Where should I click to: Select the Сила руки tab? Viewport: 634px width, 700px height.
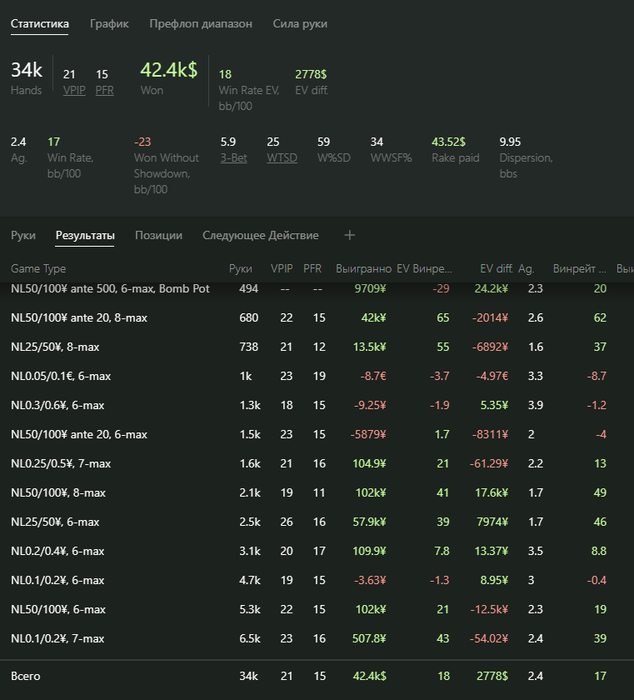click(300, 24)
